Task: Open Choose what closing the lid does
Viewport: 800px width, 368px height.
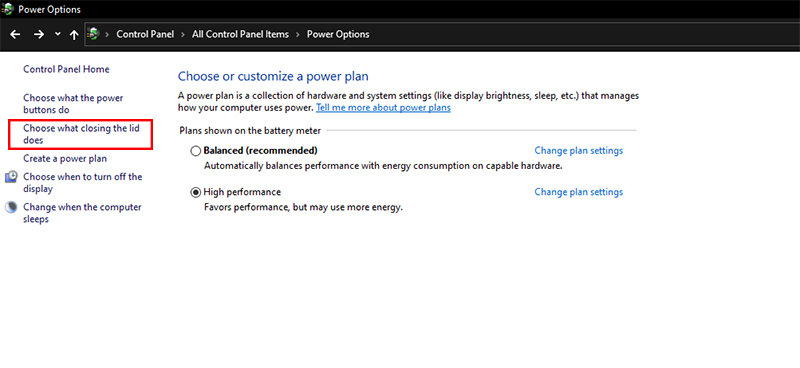Action: point(81,134)
